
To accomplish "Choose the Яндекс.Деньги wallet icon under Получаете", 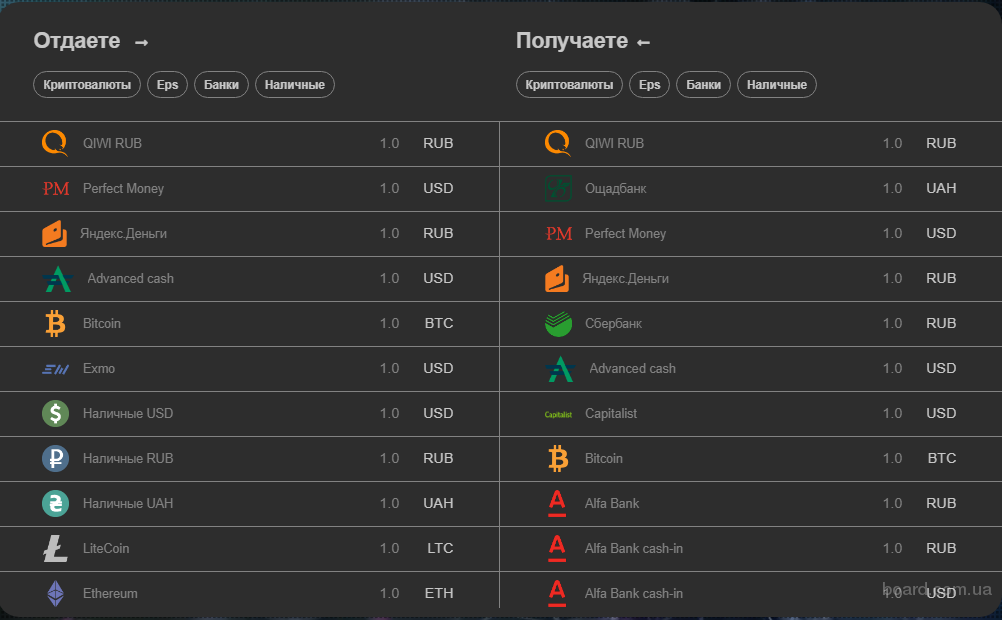I will coord(557,279).
